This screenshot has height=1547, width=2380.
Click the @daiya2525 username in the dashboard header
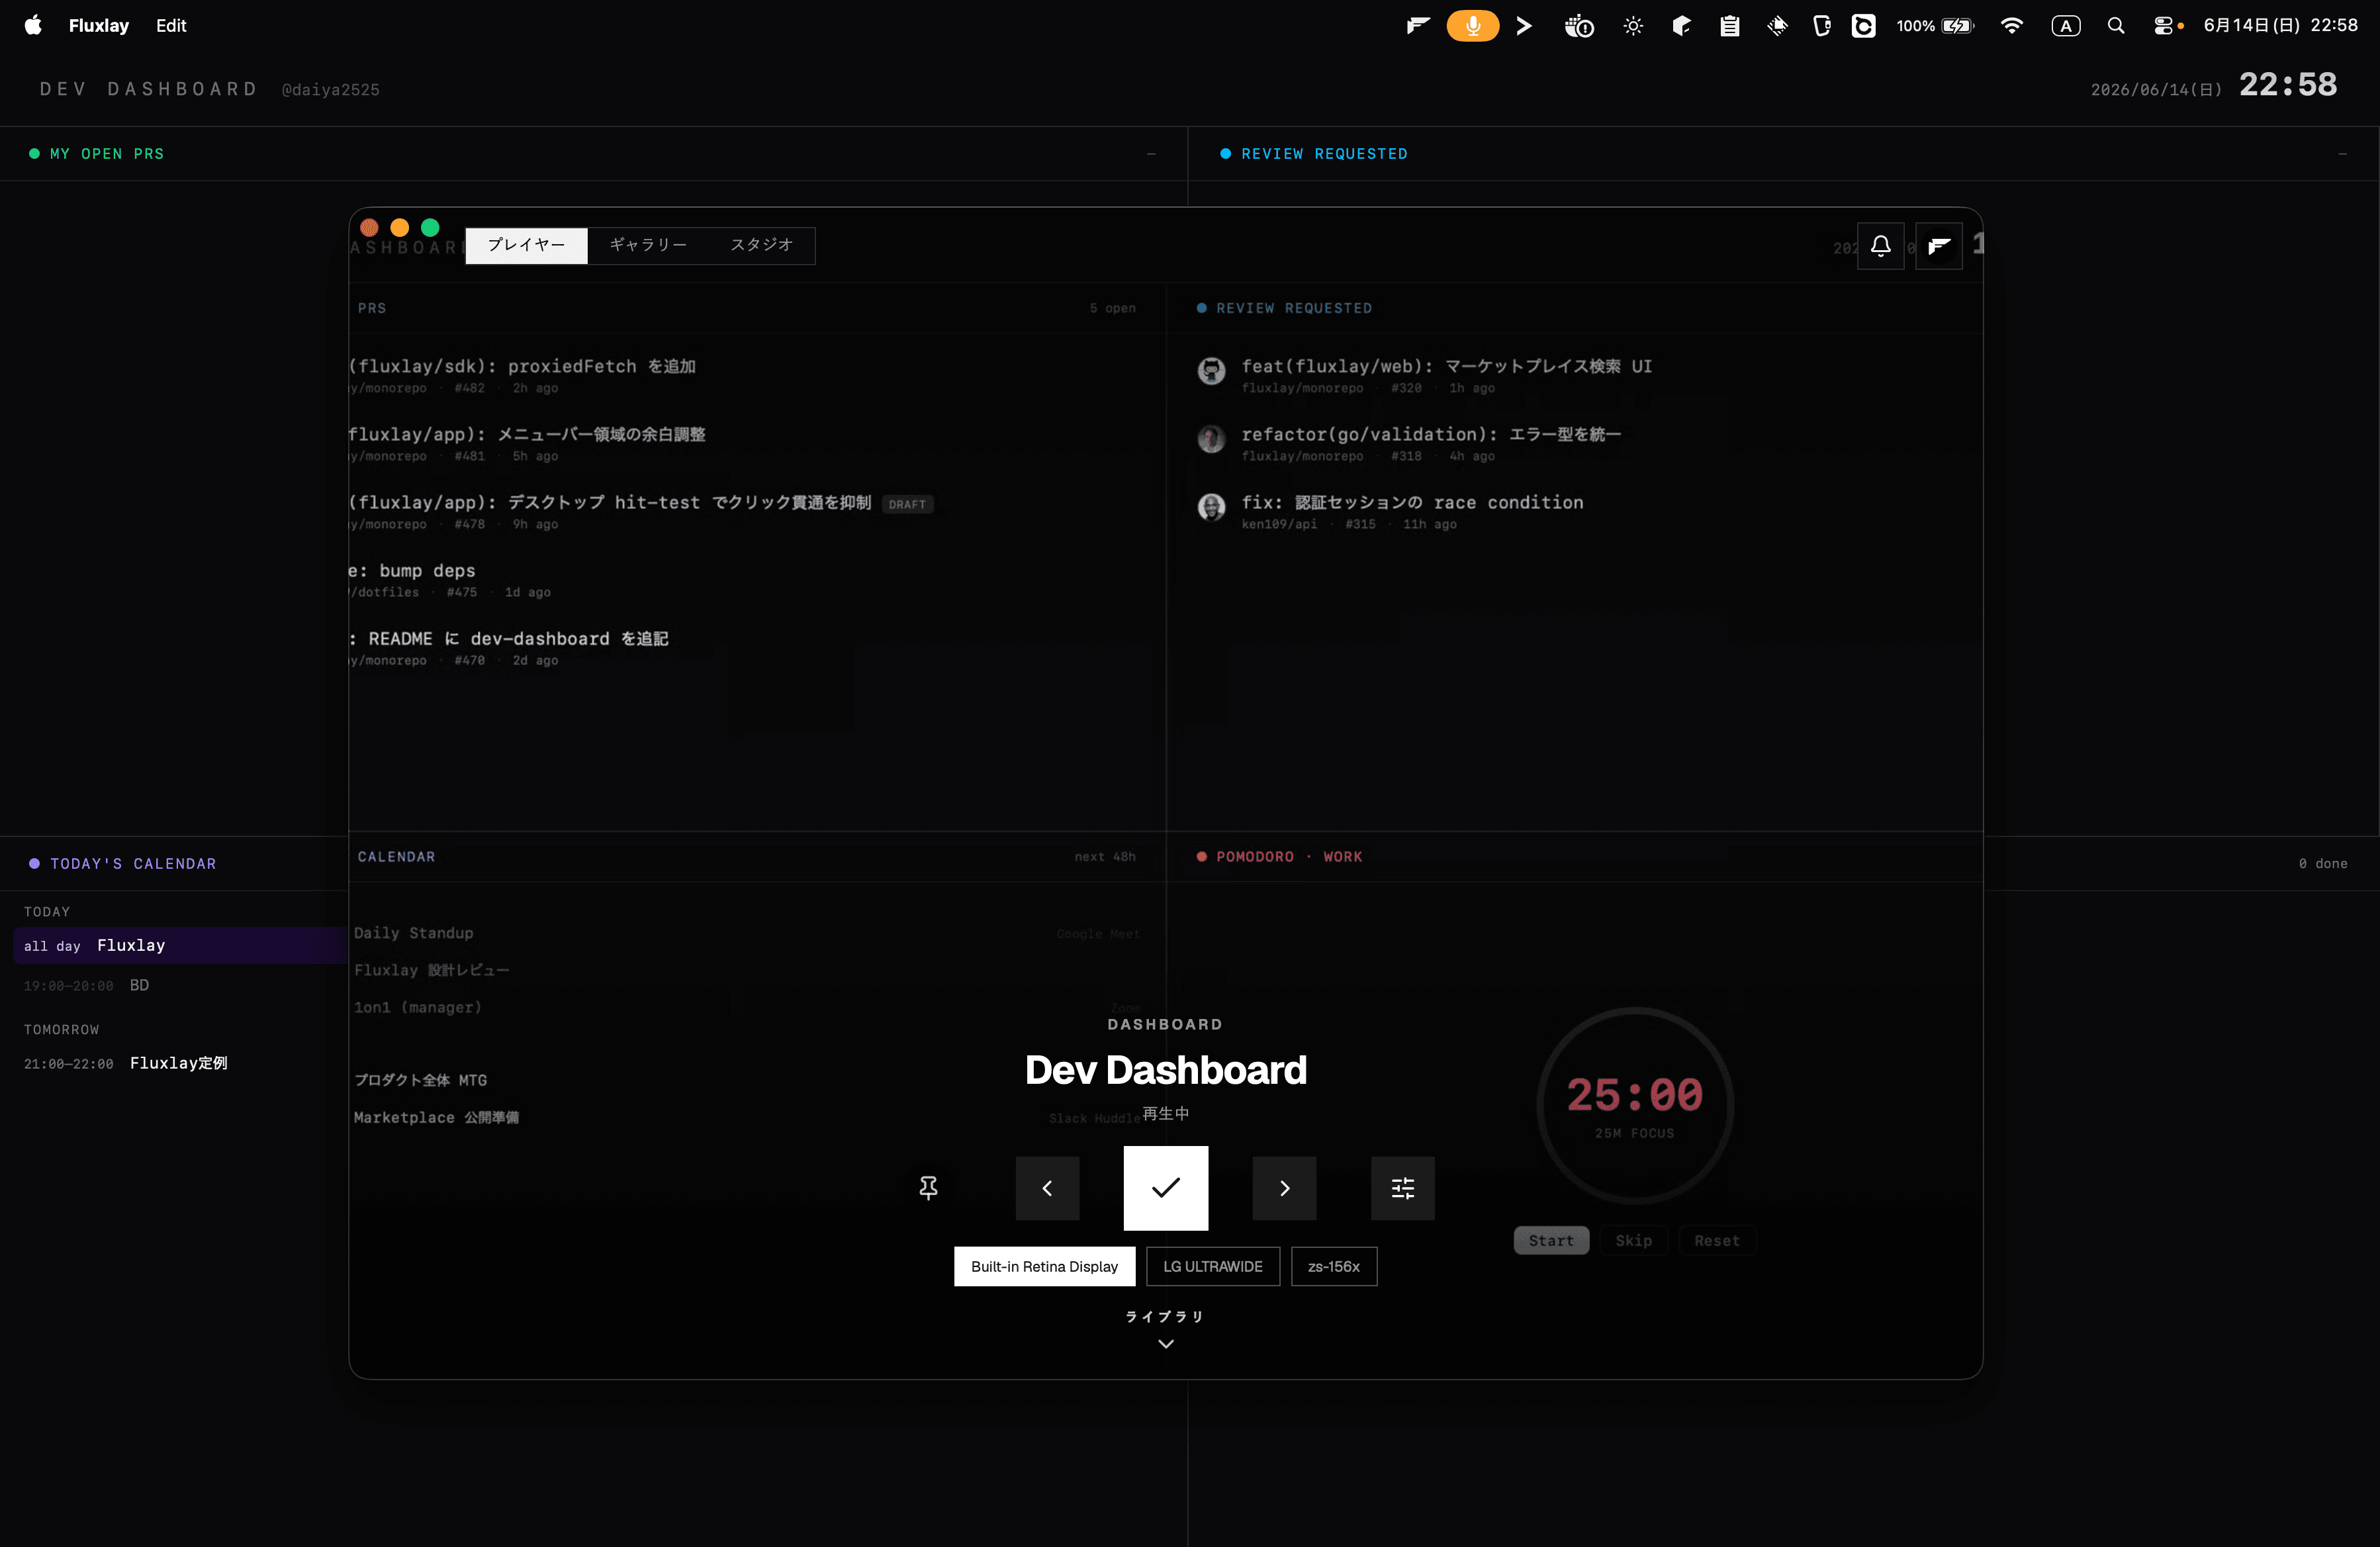click(330, 90)
